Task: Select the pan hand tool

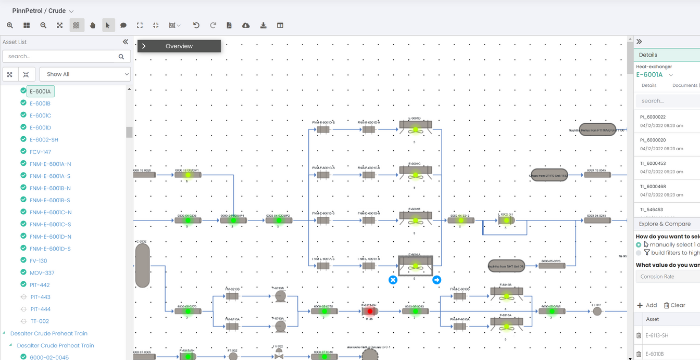Action: pyautogui.click(x=93, y=25)
